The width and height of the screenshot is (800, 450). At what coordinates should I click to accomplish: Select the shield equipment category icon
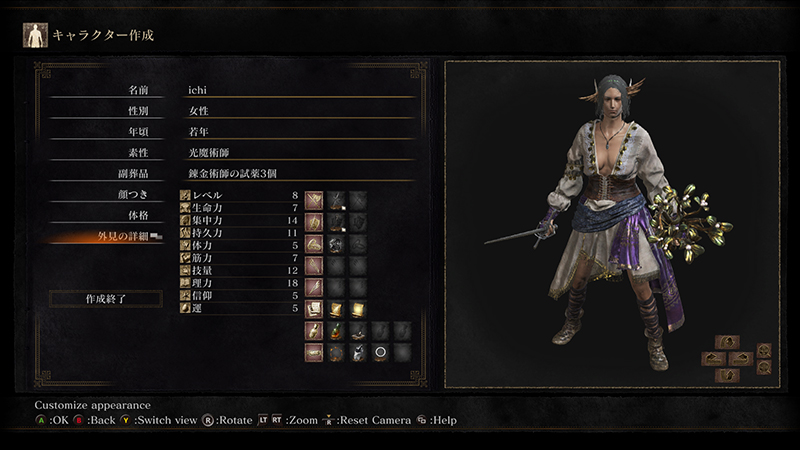tap(314, 222)
